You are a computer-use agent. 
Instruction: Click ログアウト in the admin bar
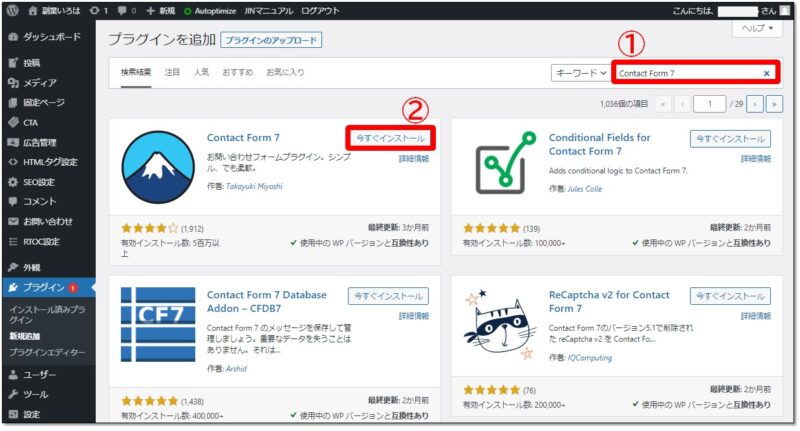point(320,11)
